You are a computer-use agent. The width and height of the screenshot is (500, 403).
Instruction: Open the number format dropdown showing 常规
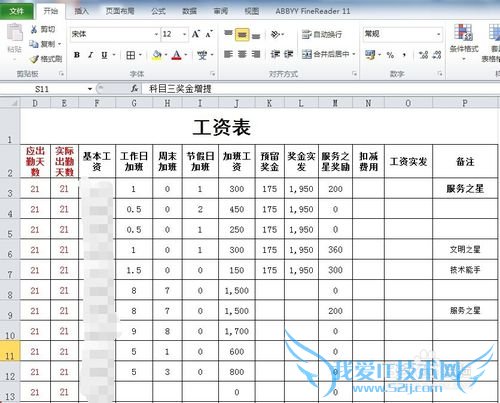click(438, 34)
